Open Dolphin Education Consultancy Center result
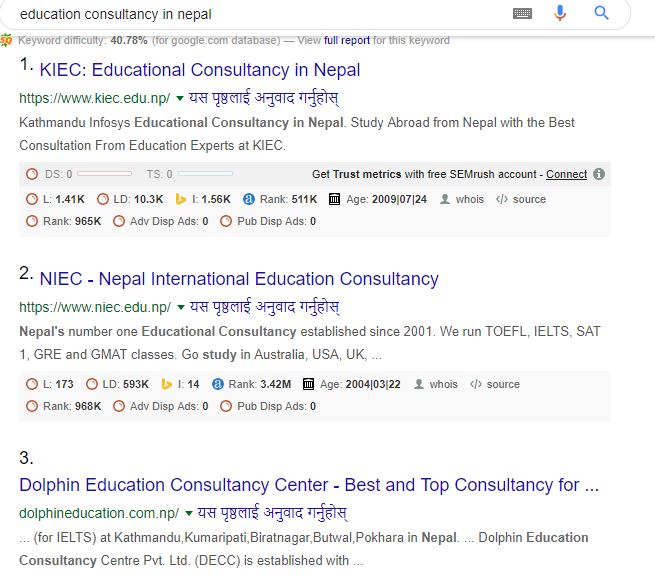The image size is (655, 575). click(309, 485)
